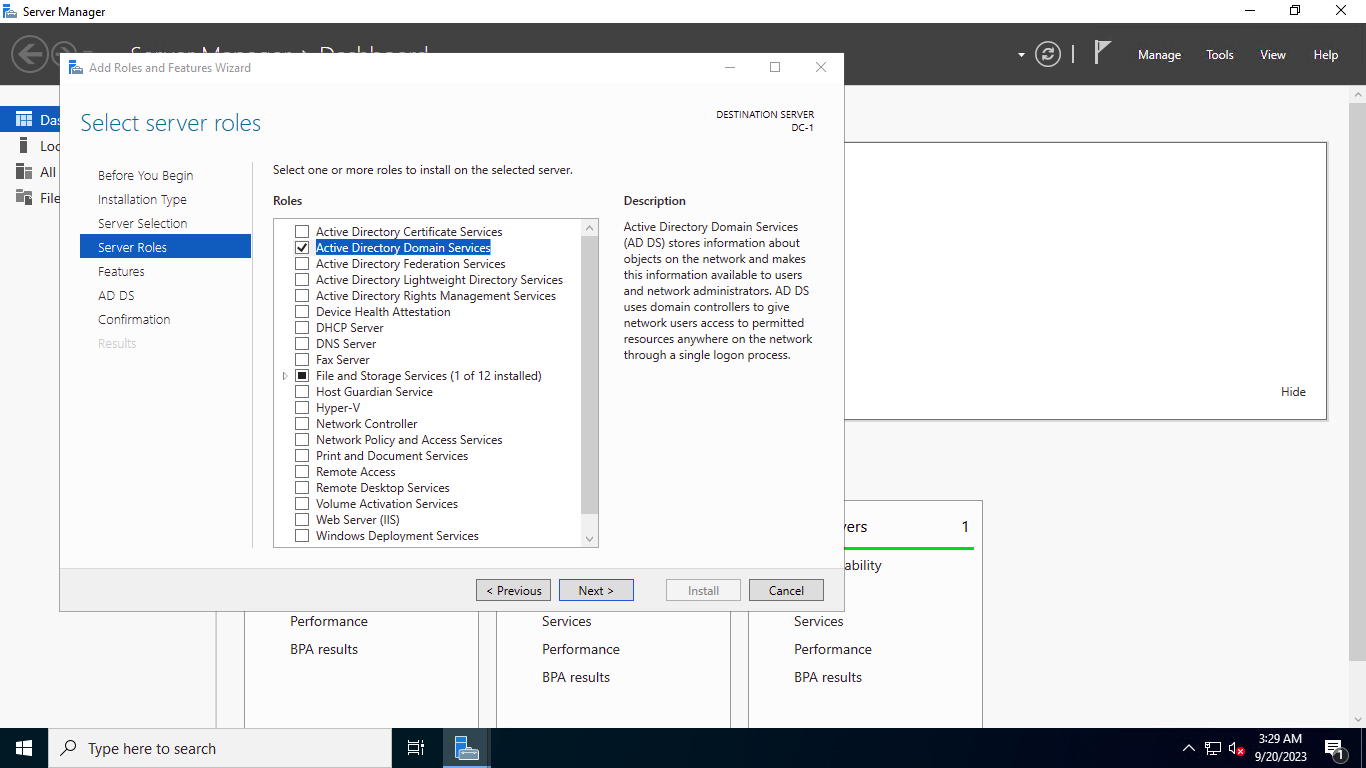Screen dimensions: 1366x768
Task: Click the refresh icon in Server Manager
Action: 1048,55
